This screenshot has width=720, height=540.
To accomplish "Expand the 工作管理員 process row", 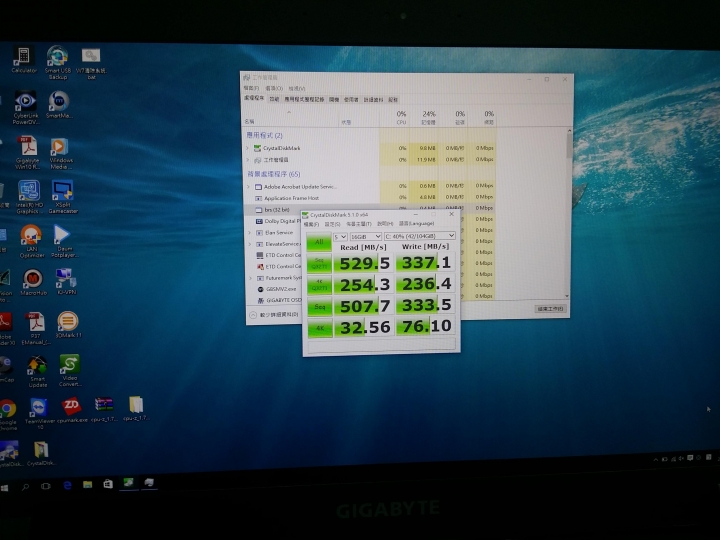I will click(248, 160).
